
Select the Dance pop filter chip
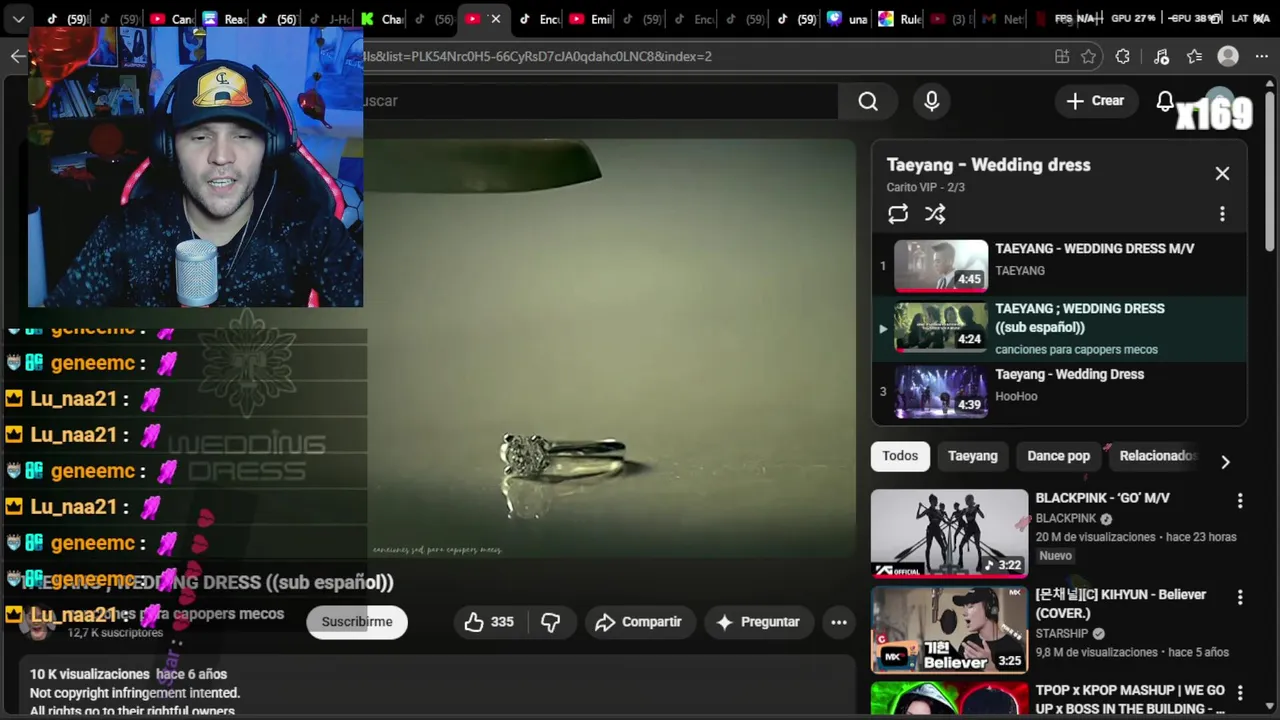(1058, 456)
